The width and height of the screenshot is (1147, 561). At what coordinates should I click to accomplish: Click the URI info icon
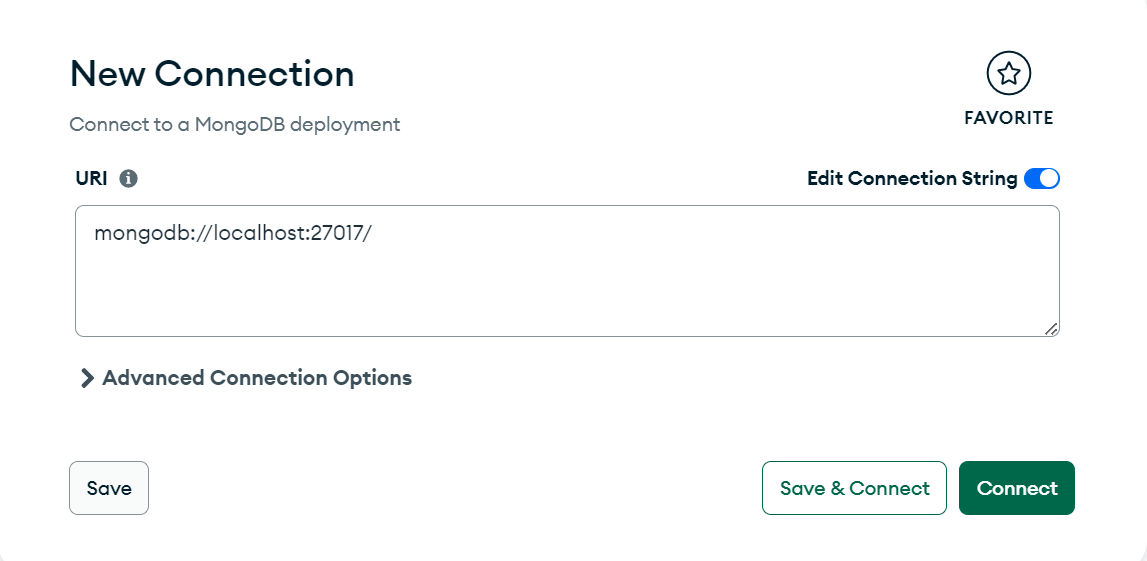click(128, 179)
